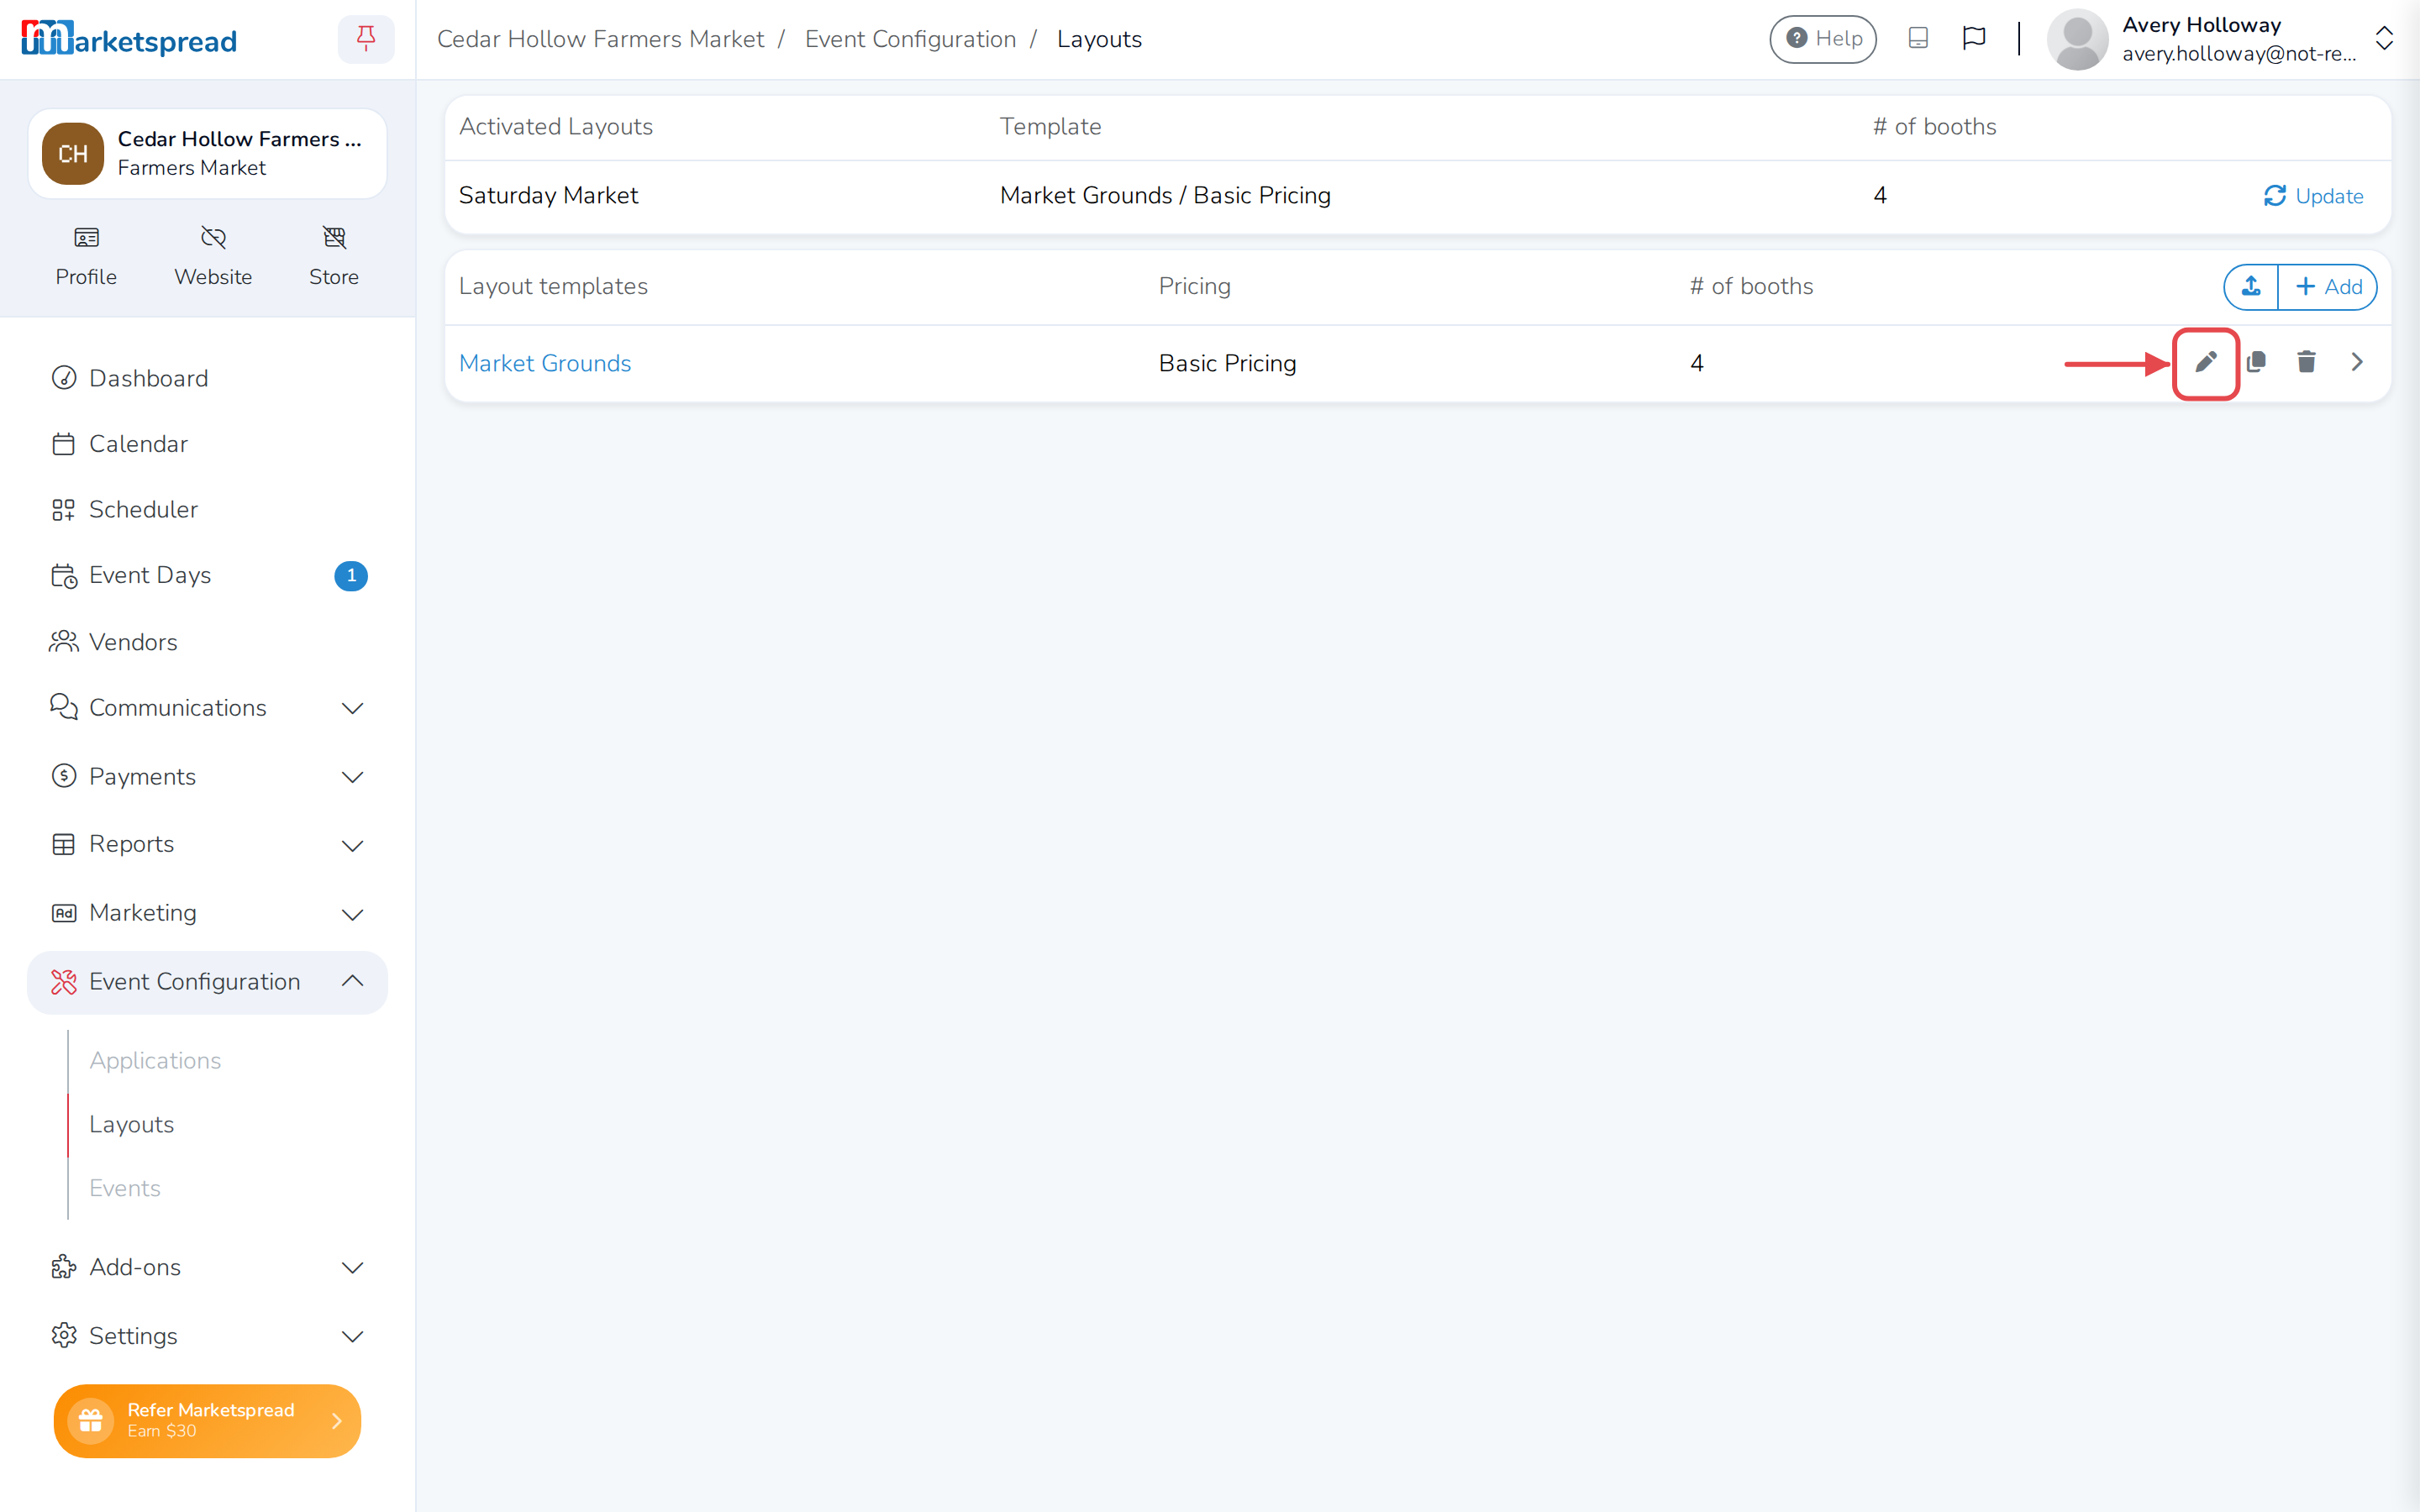Click the Saturday Market row name
The height and width of the screenshot is (1512, 2420).
coord(548,195)
